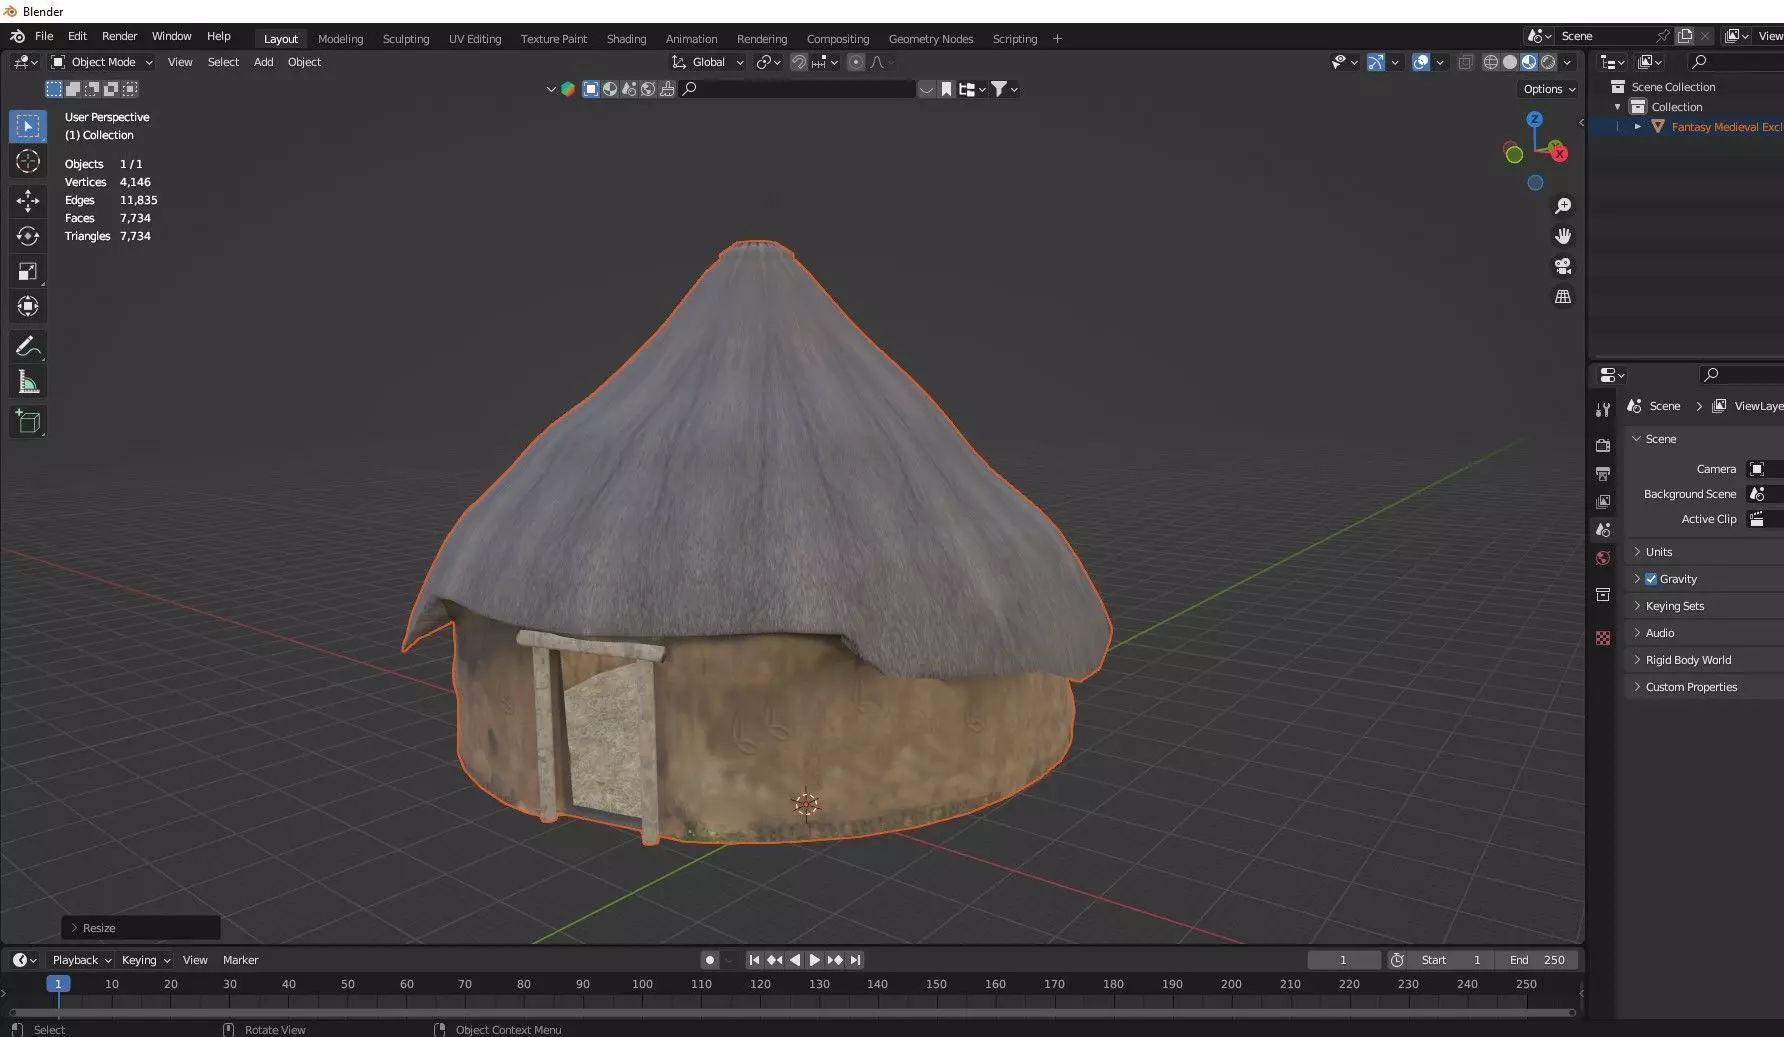1784x1037 pixels.
Task: Open the Render menu
Action: tap(120, 36)
